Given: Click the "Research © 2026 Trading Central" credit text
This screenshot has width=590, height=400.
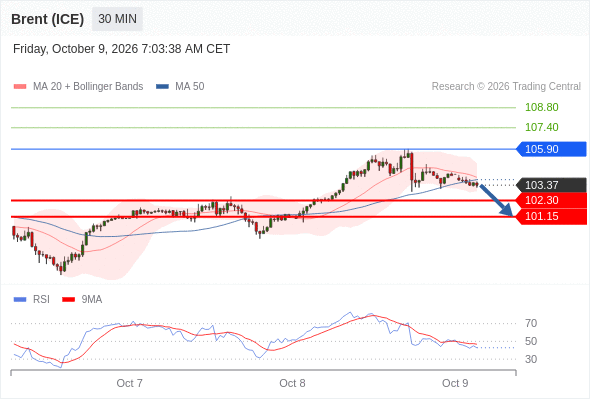Looking at the screenshot, I should (x=506, y=87).
